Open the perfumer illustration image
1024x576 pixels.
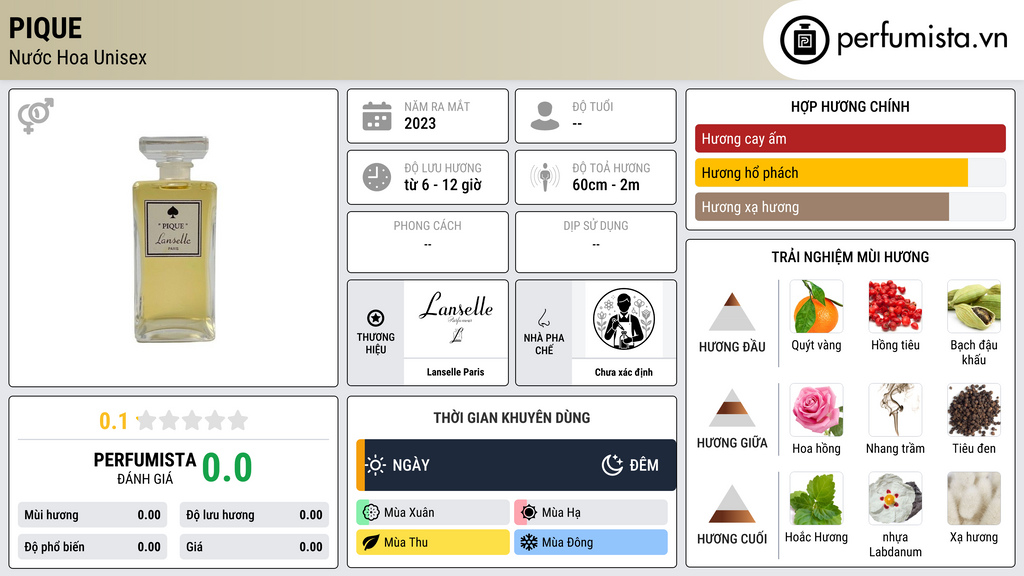point(624,319)
